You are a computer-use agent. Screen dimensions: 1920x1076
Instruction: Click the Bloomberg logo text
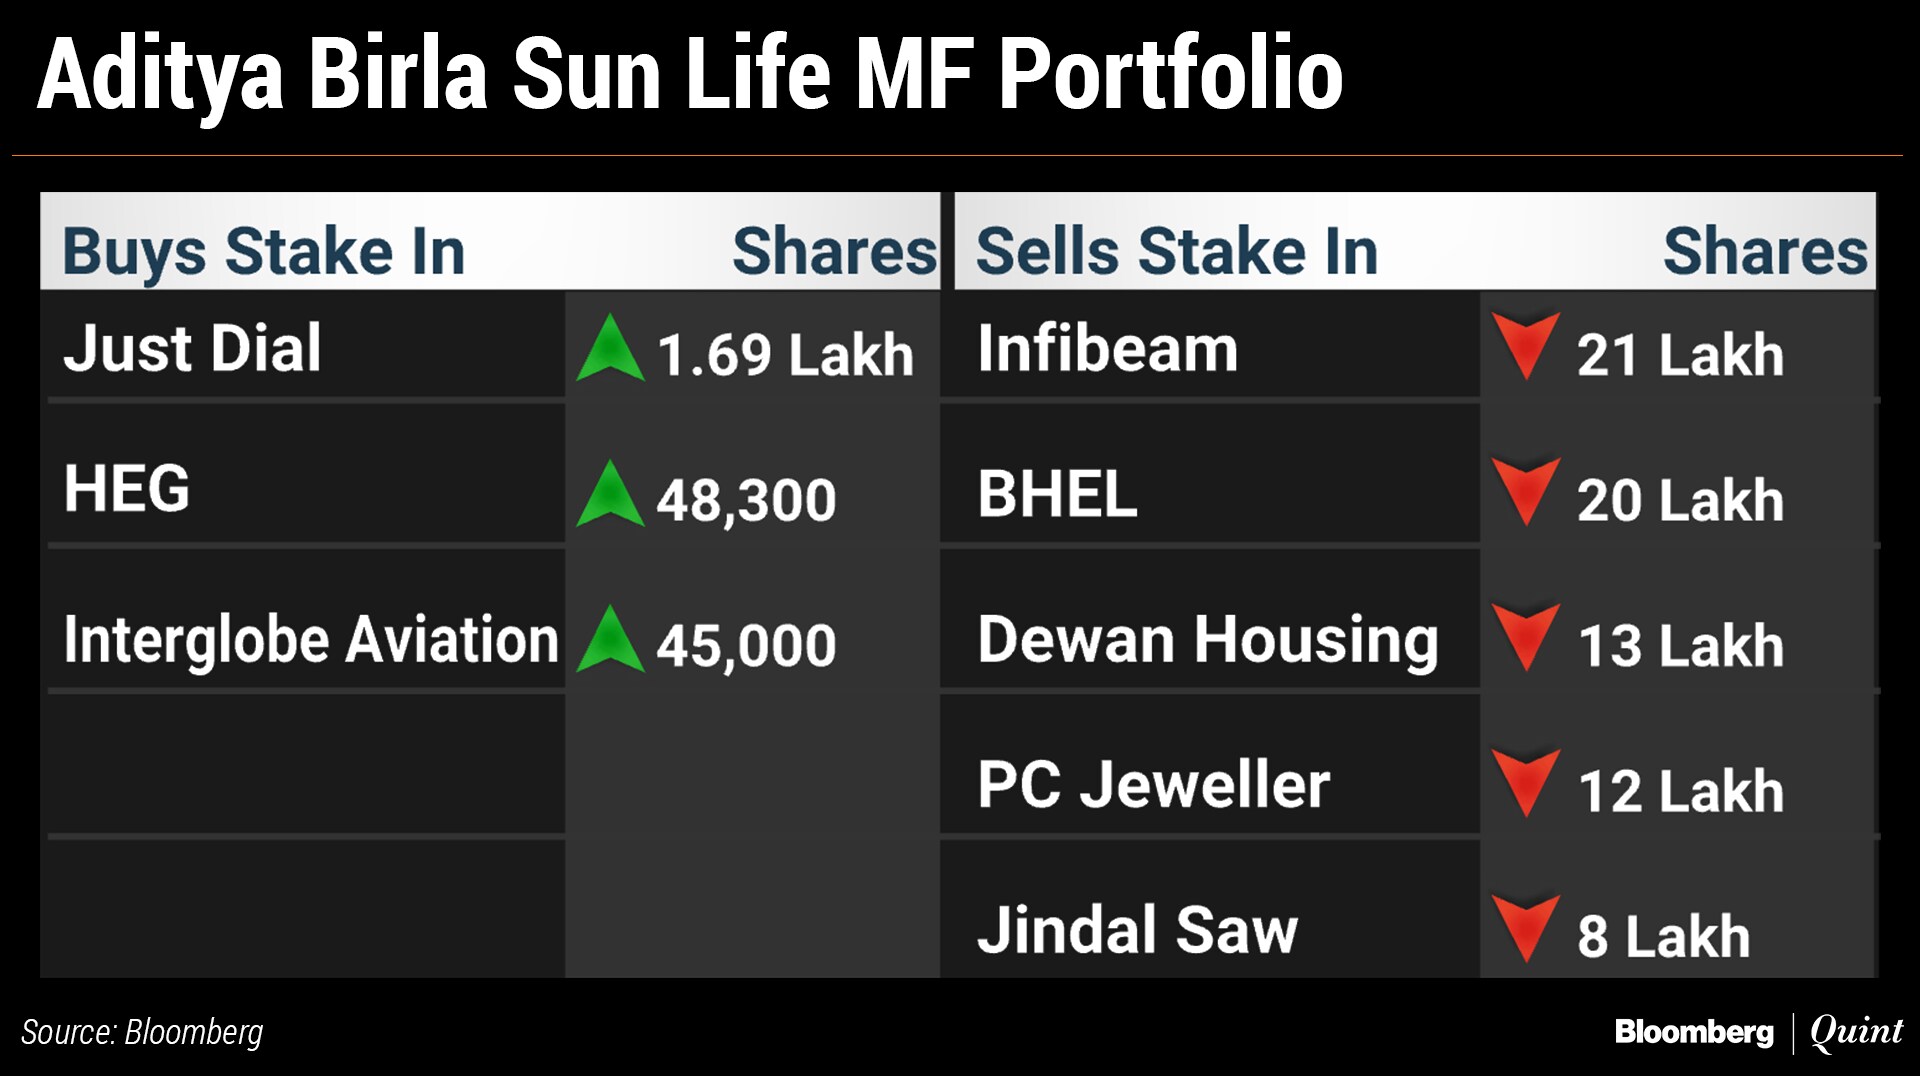coord(1693,1032)
